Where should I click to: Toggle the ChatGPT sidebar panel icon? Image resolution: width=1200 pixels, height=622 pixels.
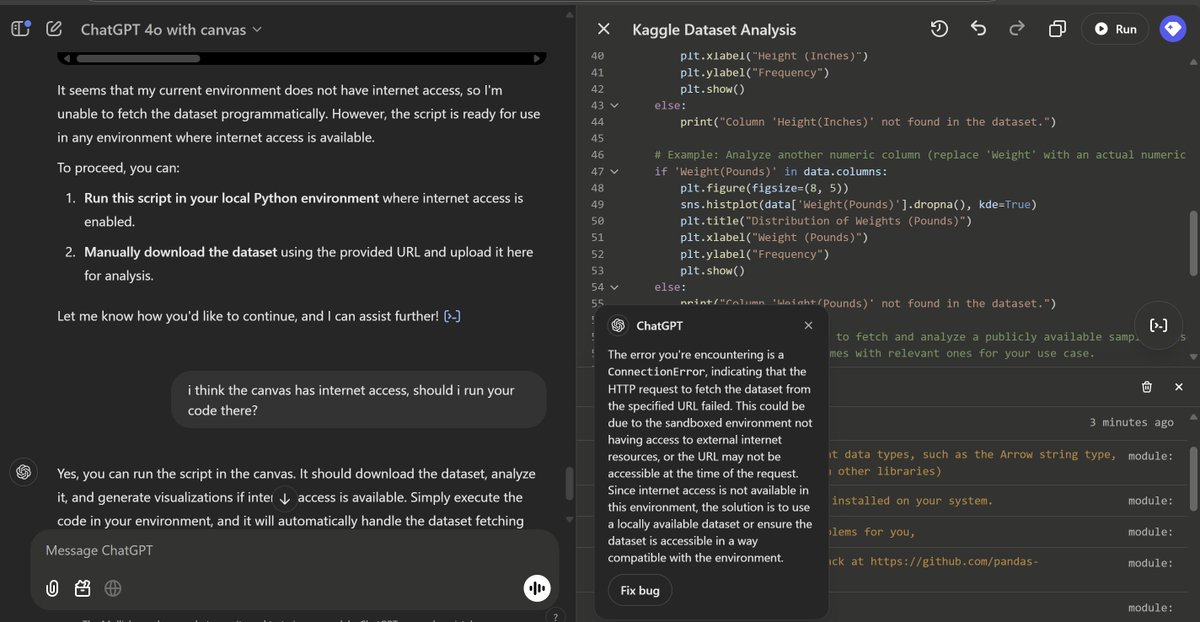point(20,29)
